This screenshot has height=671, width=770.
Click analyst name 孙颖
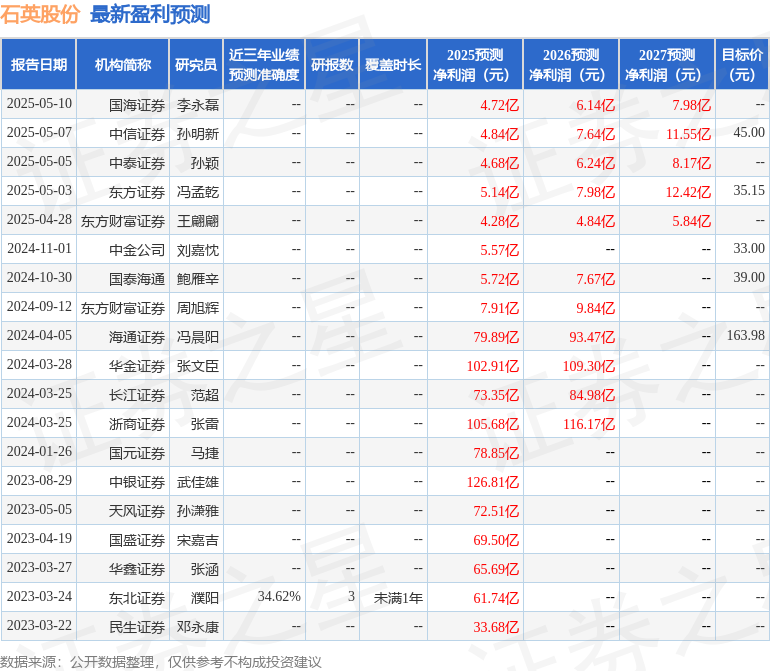(205, 163)
